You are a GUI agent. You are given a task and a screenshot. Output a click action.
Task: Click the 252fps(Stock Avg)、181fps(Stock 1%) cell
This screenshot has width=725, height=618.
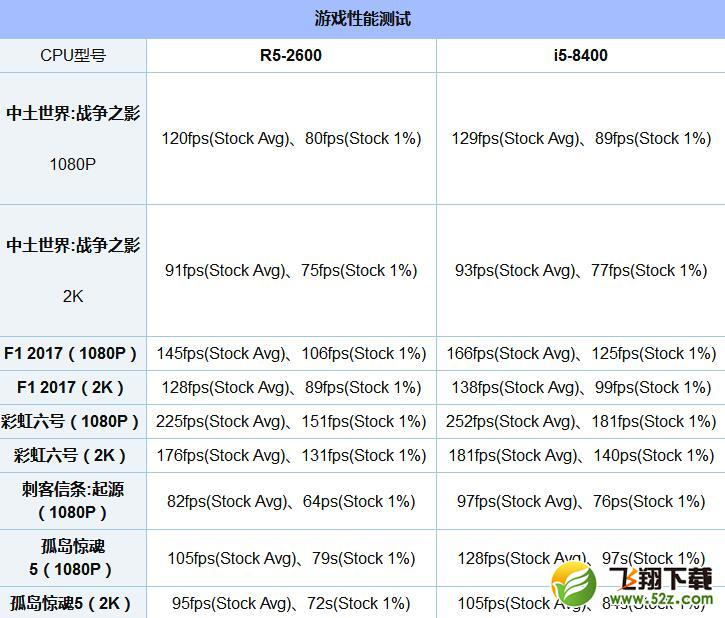pyautogui.click(x=581, y=422)
